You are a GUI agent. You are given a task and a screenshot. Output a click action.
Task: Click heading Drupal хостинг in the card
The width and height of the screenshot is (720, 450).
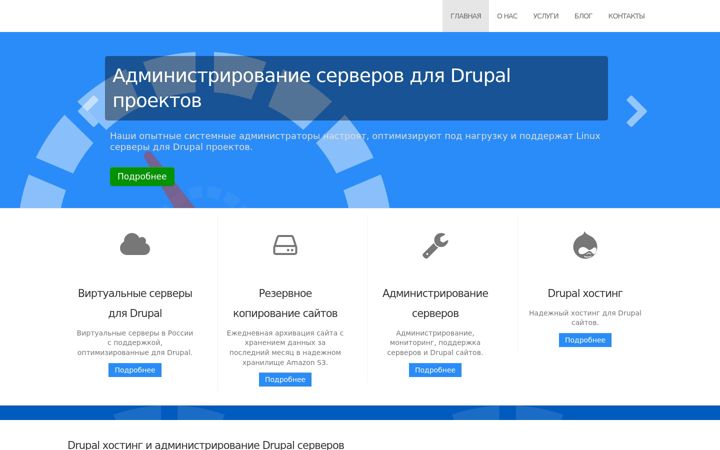[x=585, y=293]
